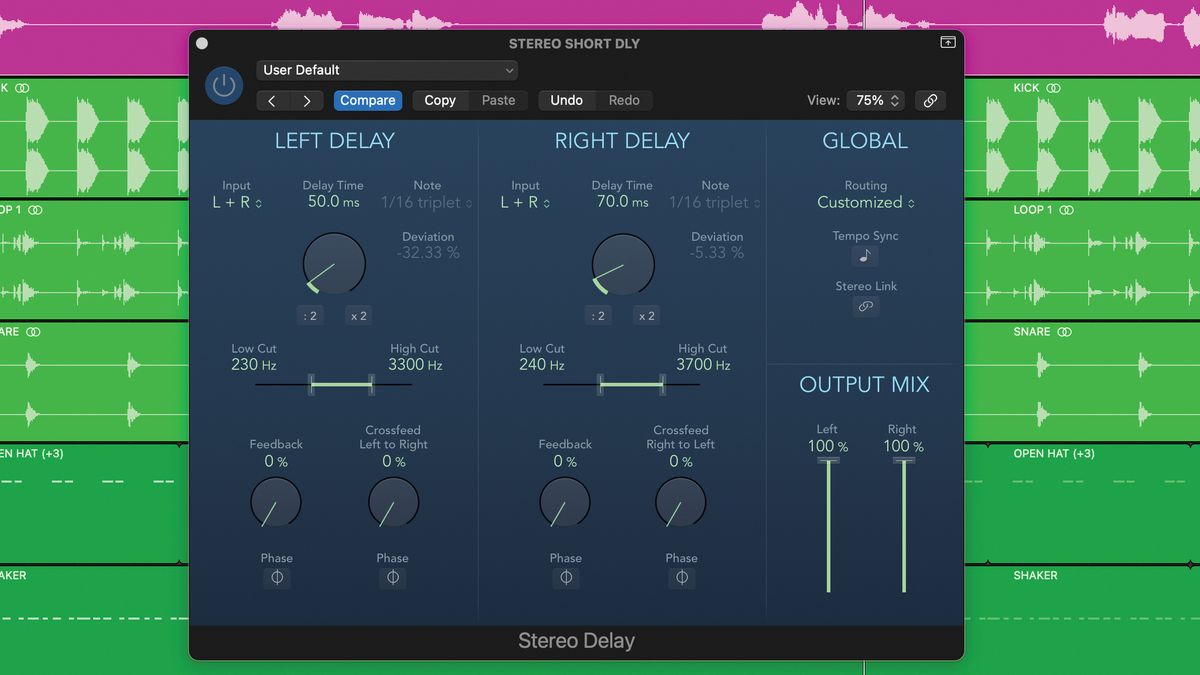Activate the Stereo Link chain icon

tap(865, 306)
